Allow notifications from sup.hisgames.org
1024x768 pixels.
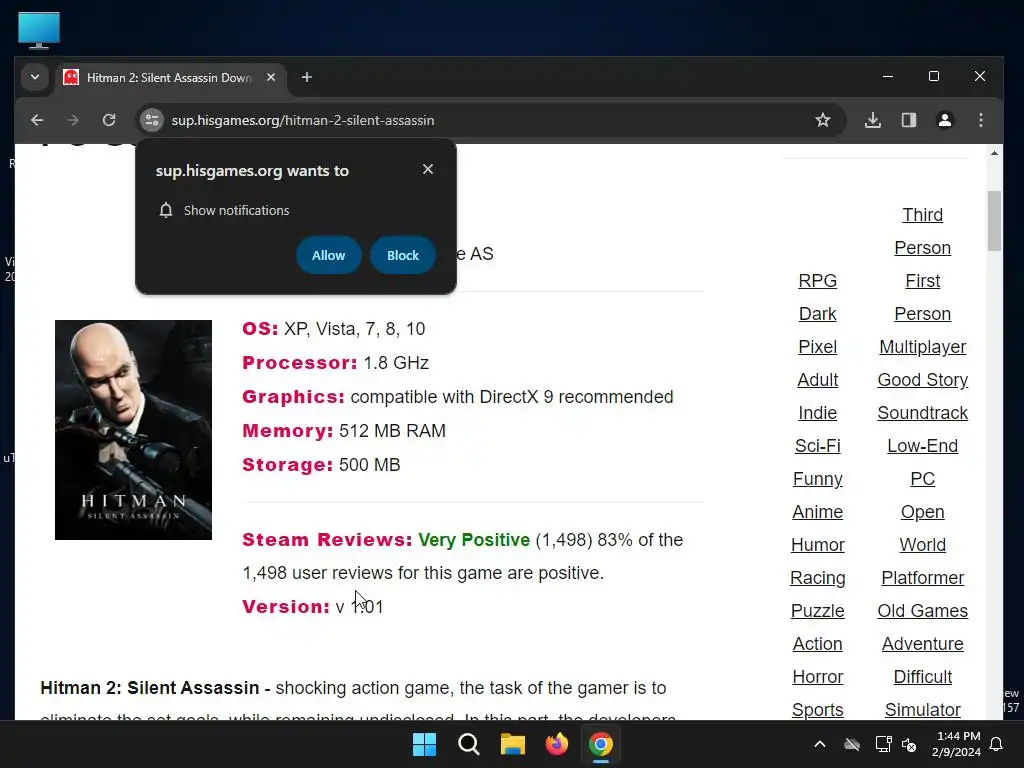coord(328,255)
